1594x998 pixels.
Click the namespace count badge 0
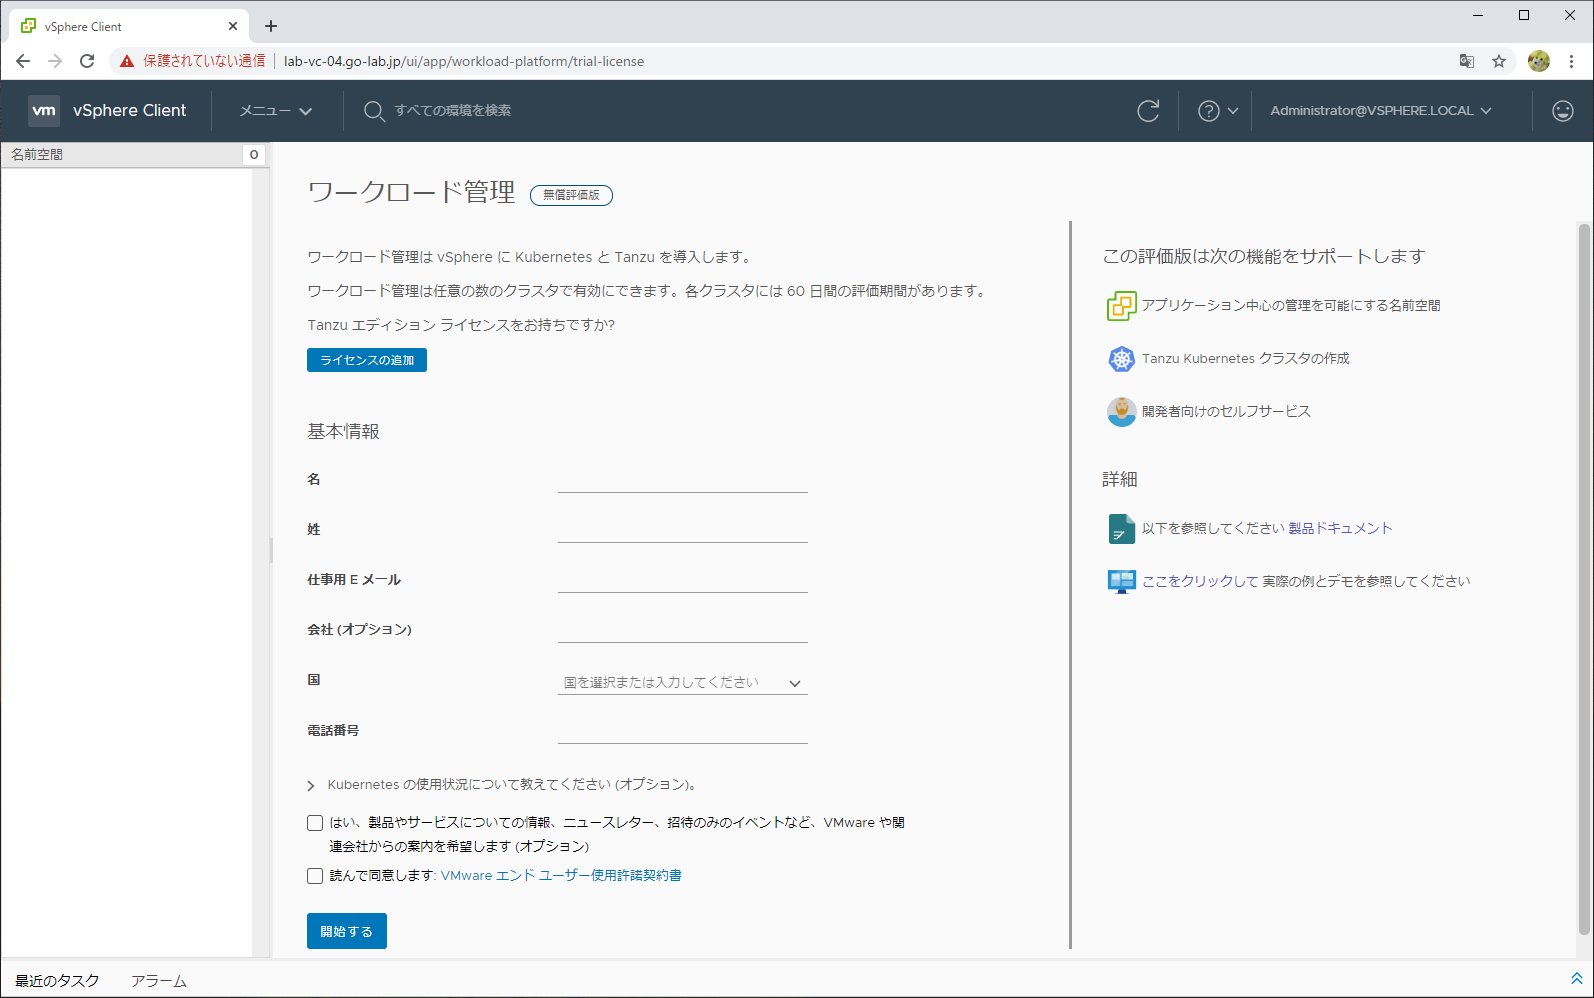coord(254,155)
